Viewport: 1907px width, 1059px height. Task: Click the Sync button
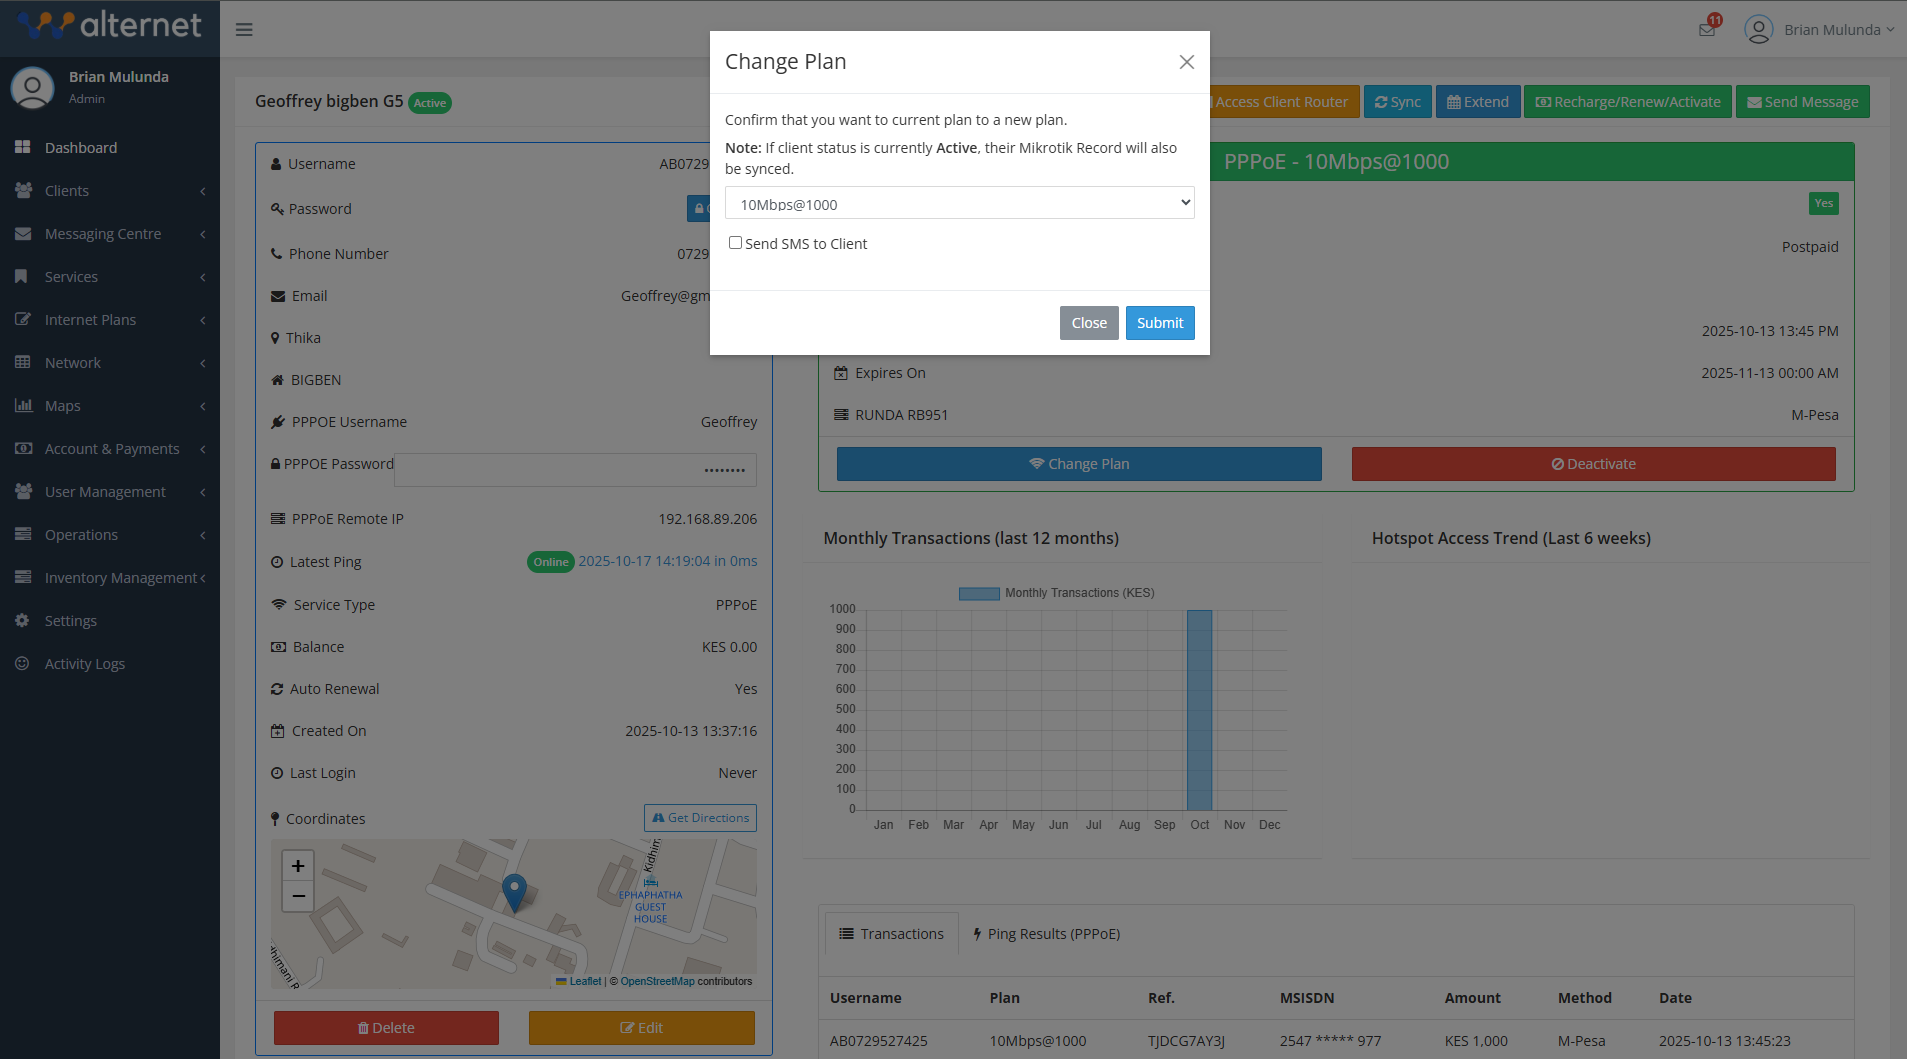coord(1397,102)
